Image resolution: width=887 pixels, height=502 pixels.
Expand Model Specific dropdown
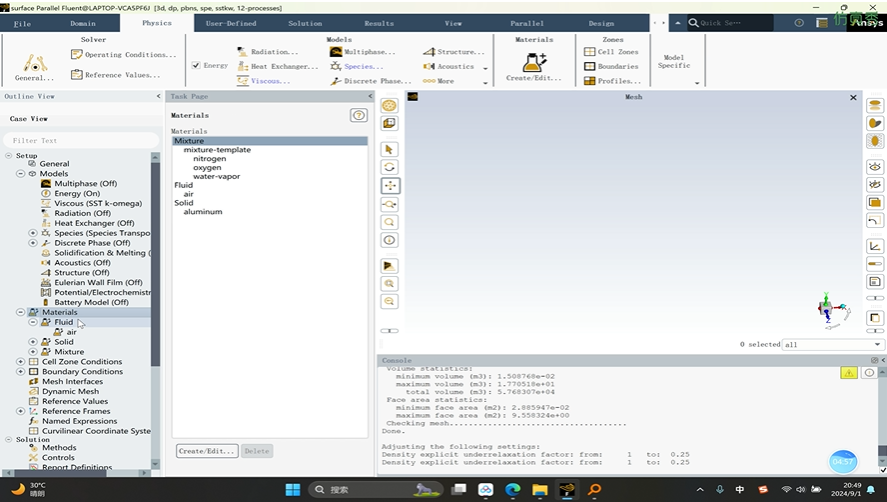click(x=697, y=83)
